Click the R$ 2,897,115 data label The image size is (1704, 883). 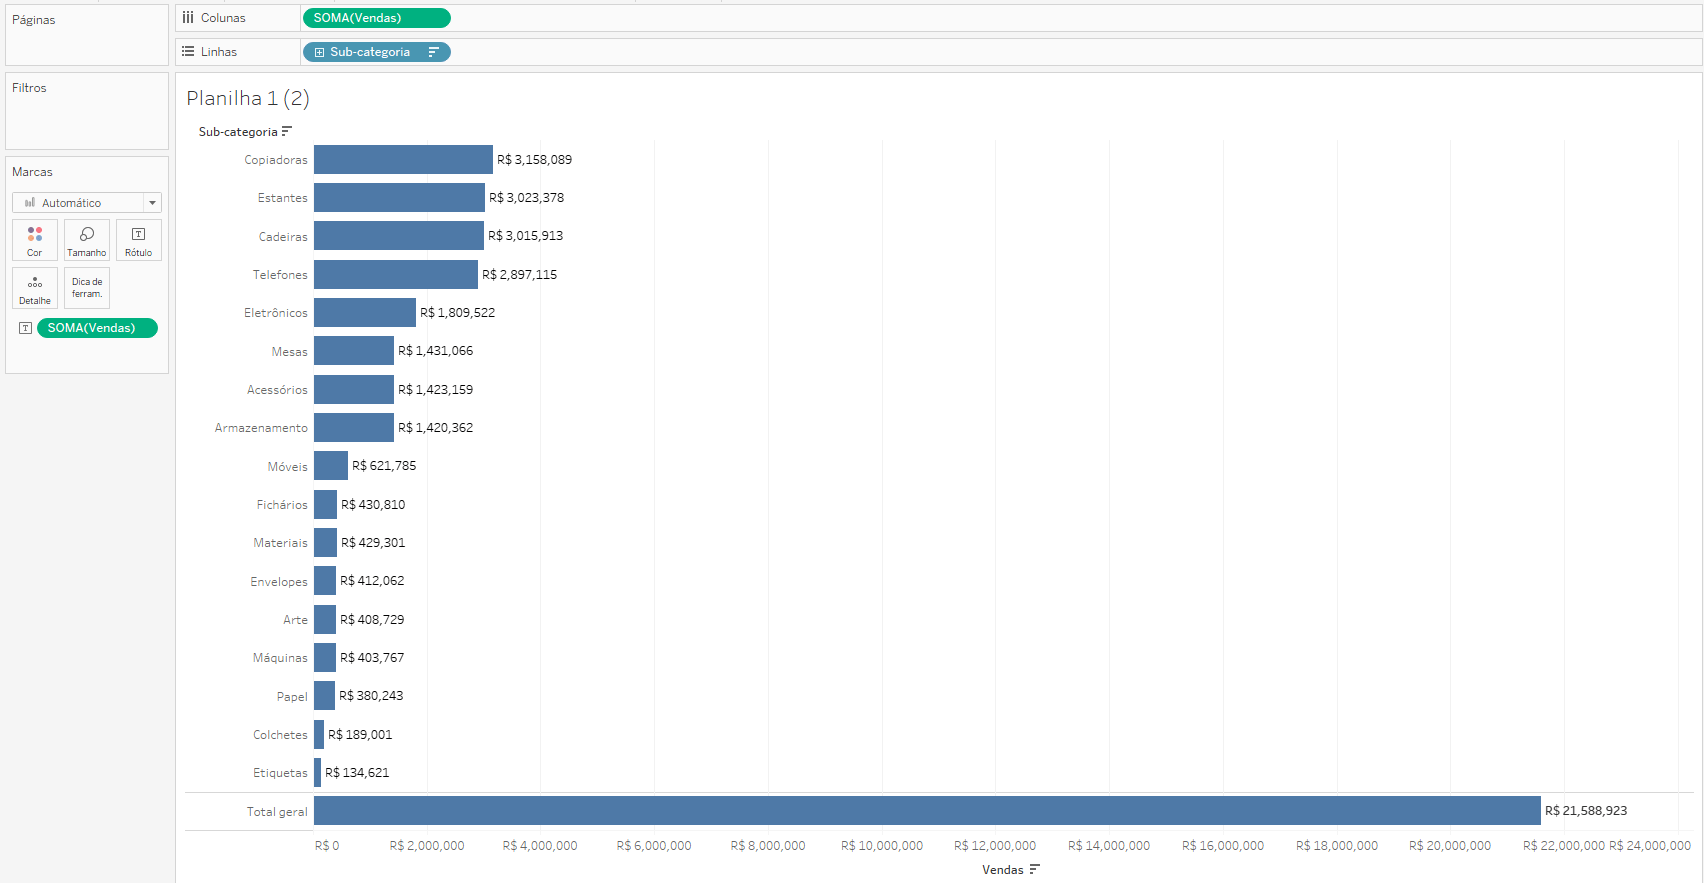(x=520, y=275)
